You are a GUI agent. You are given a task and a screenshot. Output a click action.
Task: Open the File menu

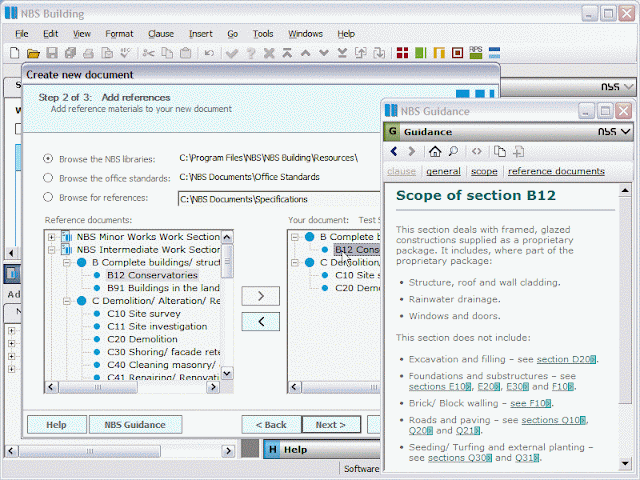click(x=22, y=34)
